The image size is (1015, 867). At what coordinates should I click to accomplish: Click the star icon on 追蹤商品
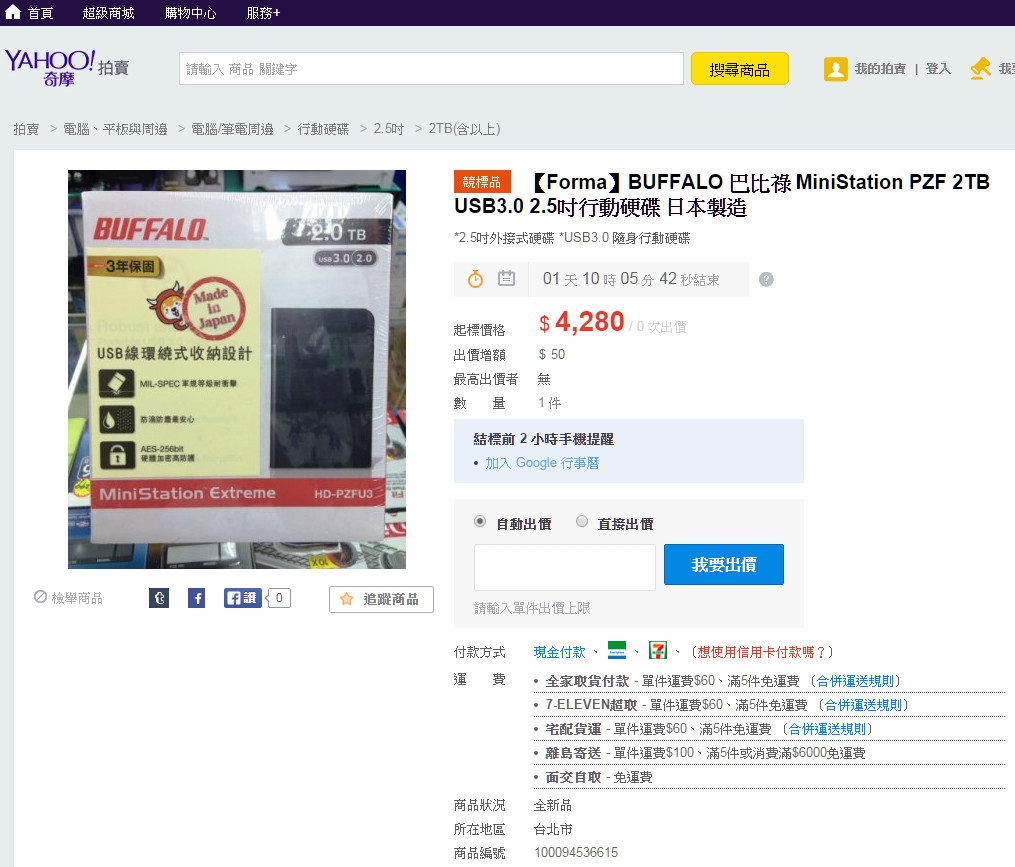point(346,599)
